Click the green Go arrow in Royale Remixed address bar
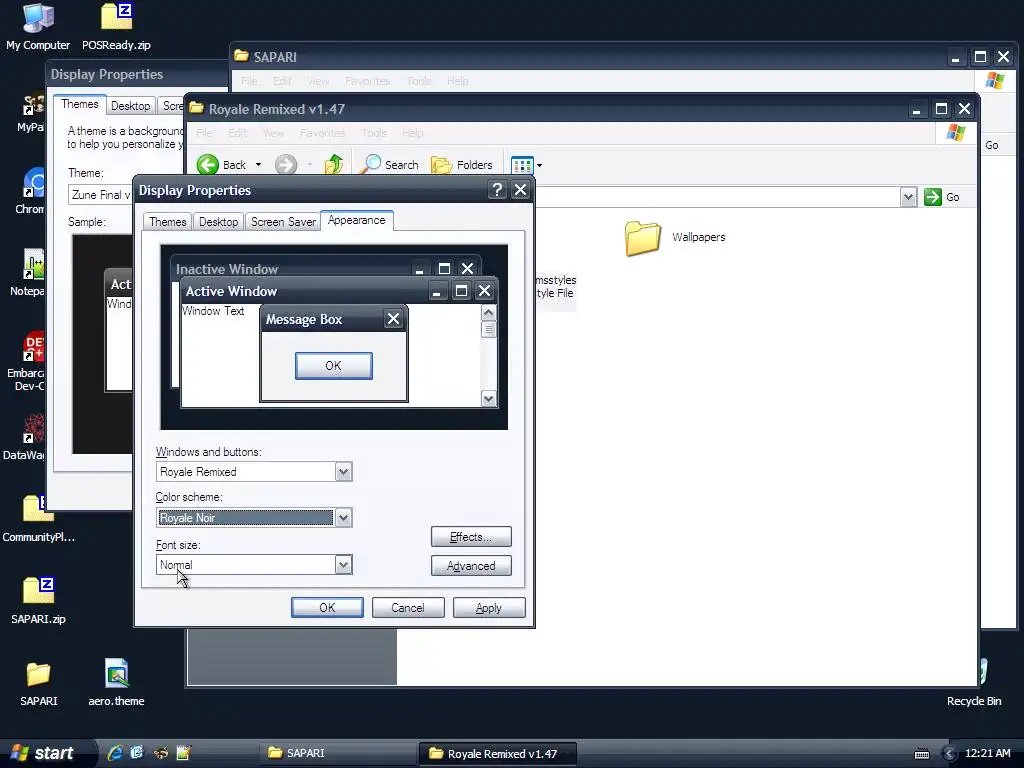The width and height of the screenshot is (1024, 768). (933, 197)
